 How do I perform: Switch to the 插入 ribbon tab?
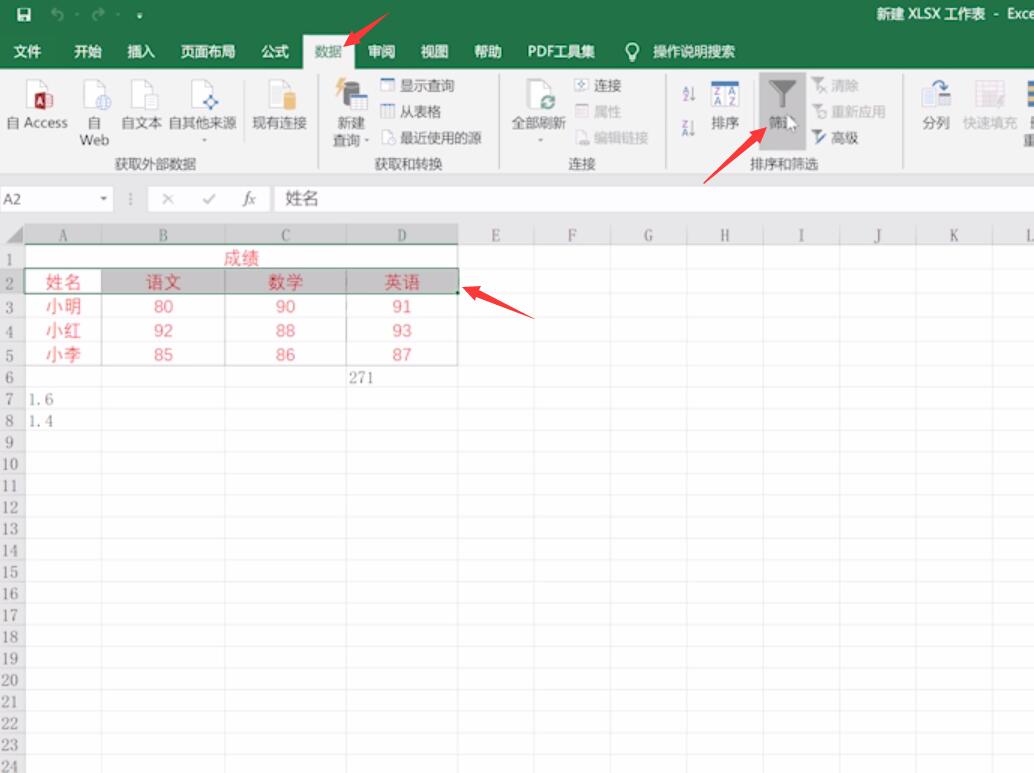140,51
